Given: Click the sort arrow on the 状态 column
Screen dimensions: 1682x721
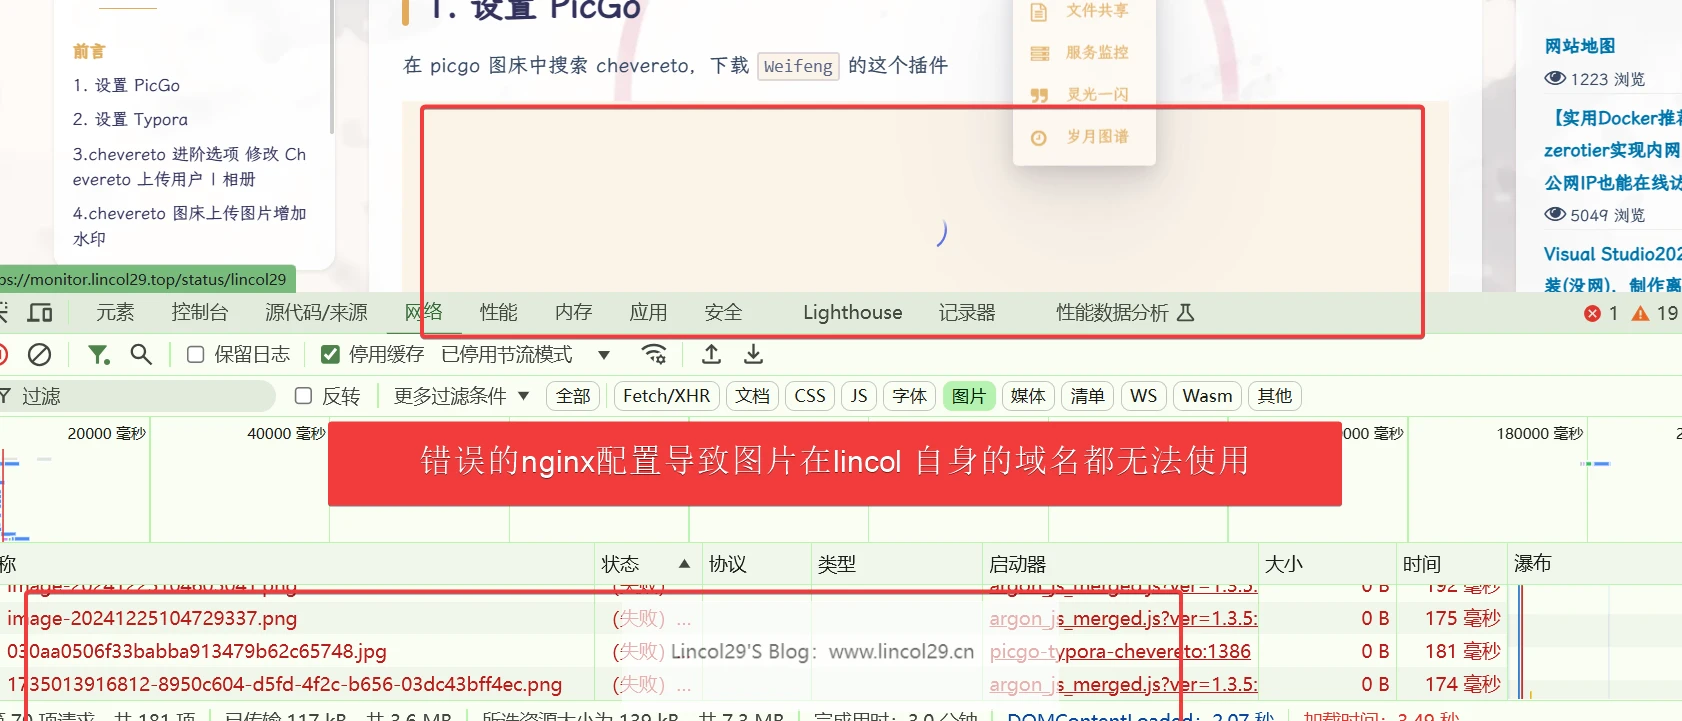Looking at the screenshot, I should (684, 564).
